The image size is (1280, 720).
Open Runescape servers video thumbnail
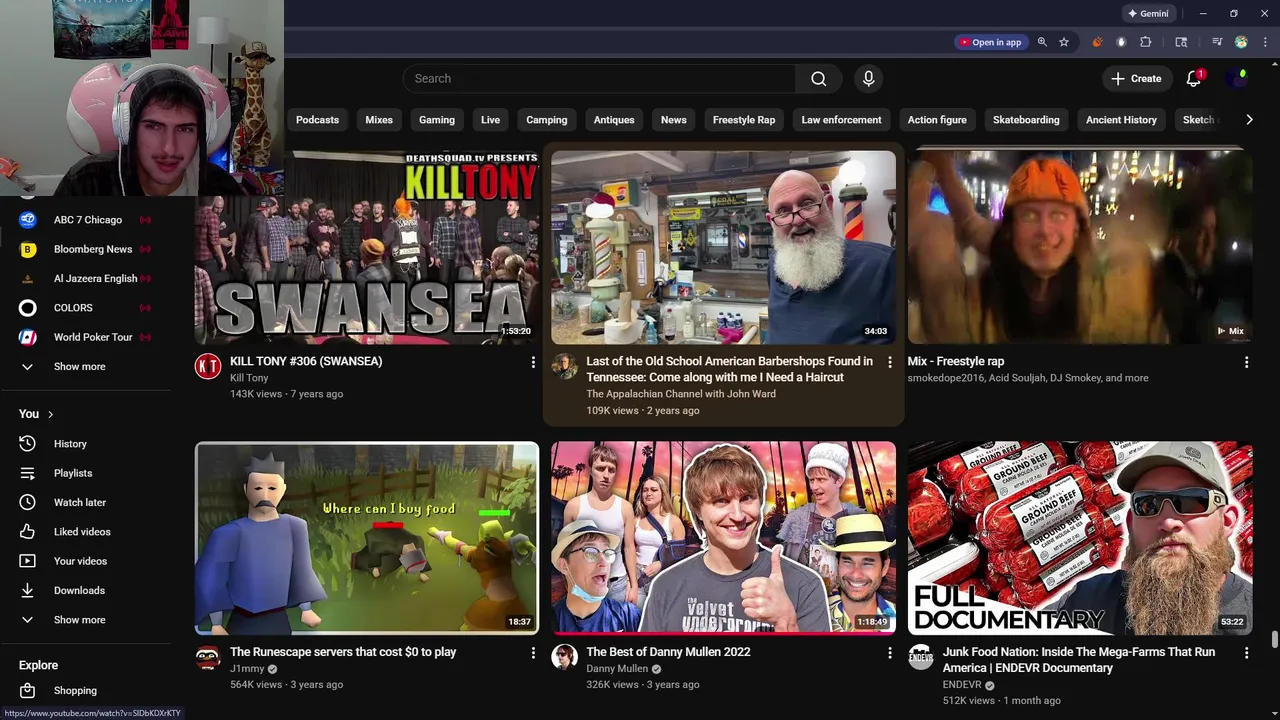(367, 538)
